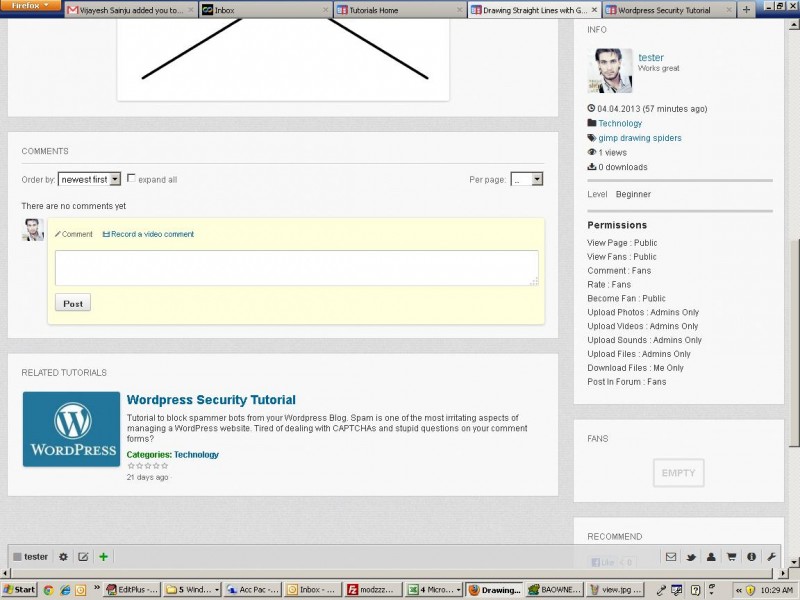Click the green plus icon in member toolbar

tap(104, 557)
